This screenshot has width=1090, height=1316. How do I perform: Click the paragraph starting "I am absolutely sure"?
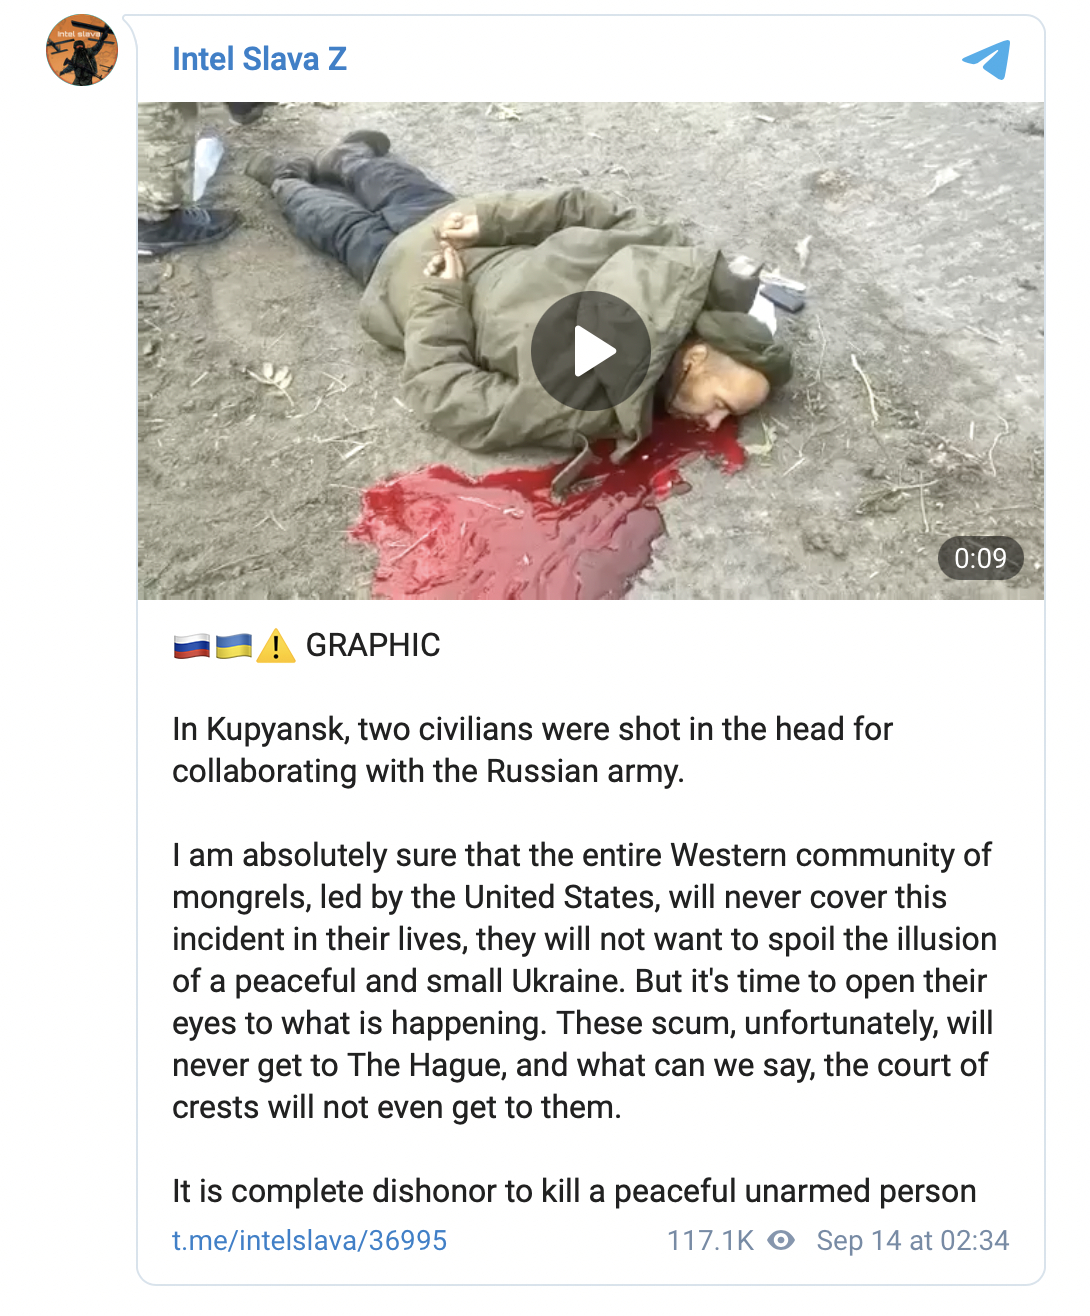pos(585,981)
